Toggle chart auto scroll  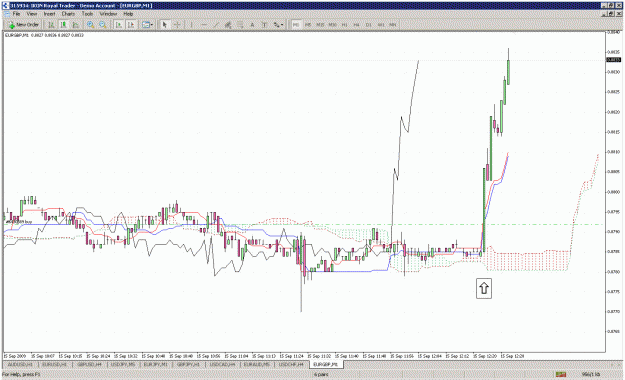click(x=119, y=25)
